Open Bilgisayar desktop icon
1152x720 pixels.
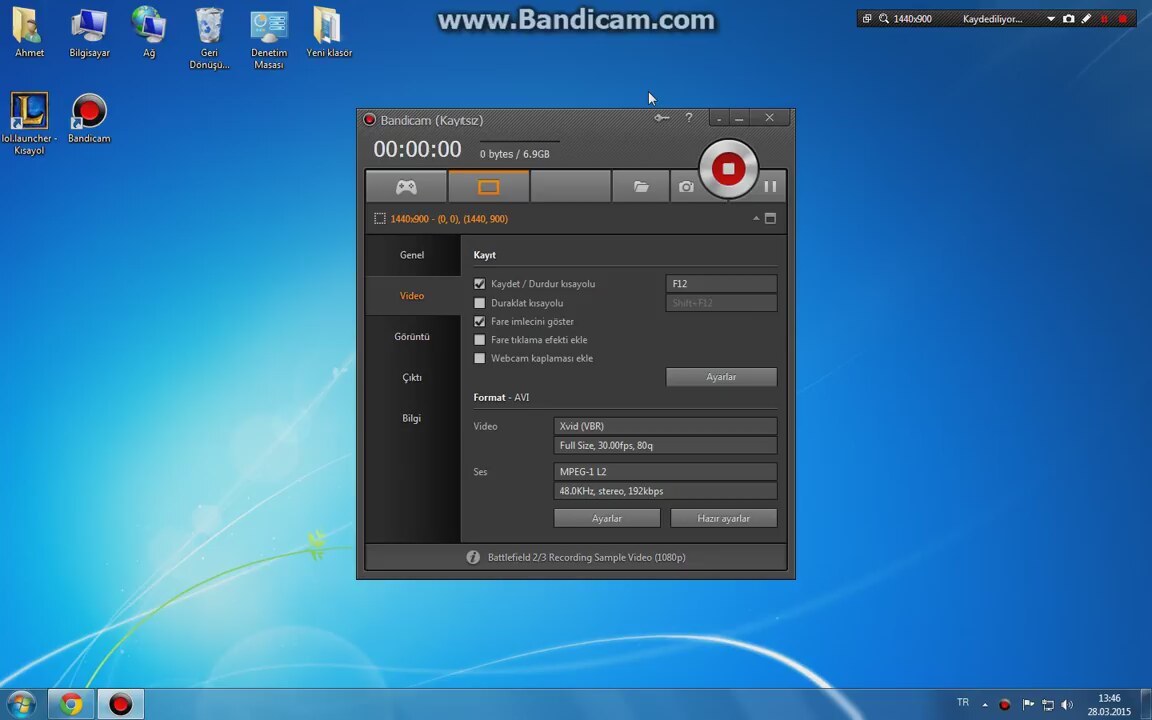click(x=90, y=33)
